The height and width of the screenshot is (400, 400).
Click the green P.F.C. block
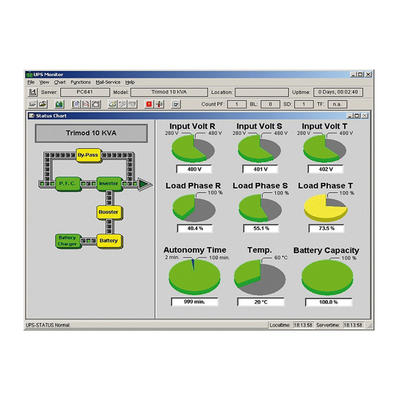coord(68,184)
